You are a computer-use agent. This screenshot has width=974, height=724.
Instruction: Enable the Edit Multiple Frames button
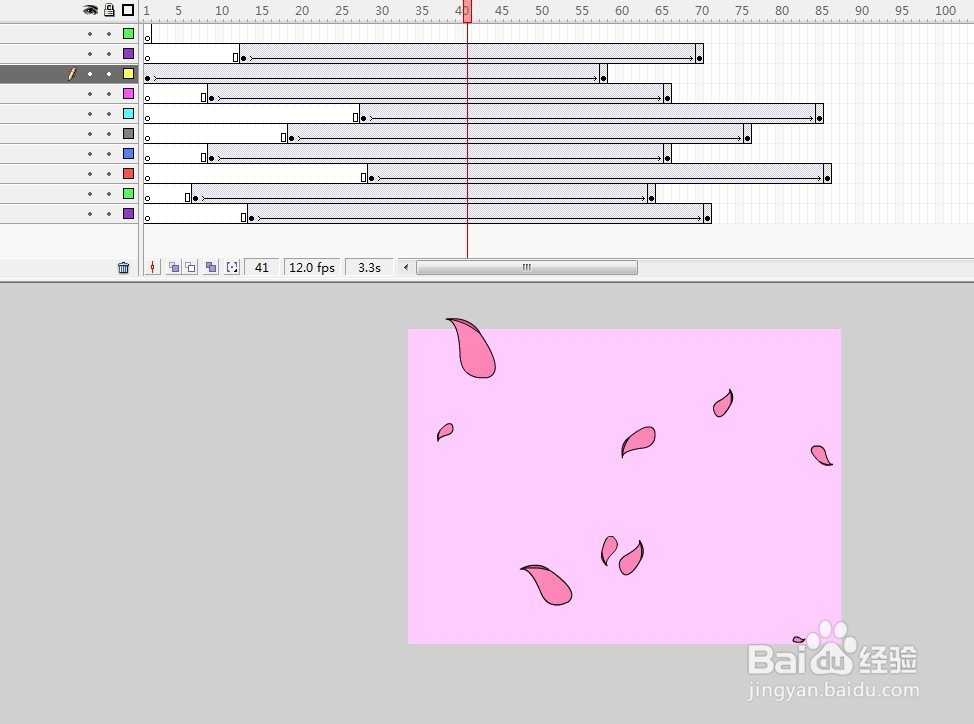211,268
